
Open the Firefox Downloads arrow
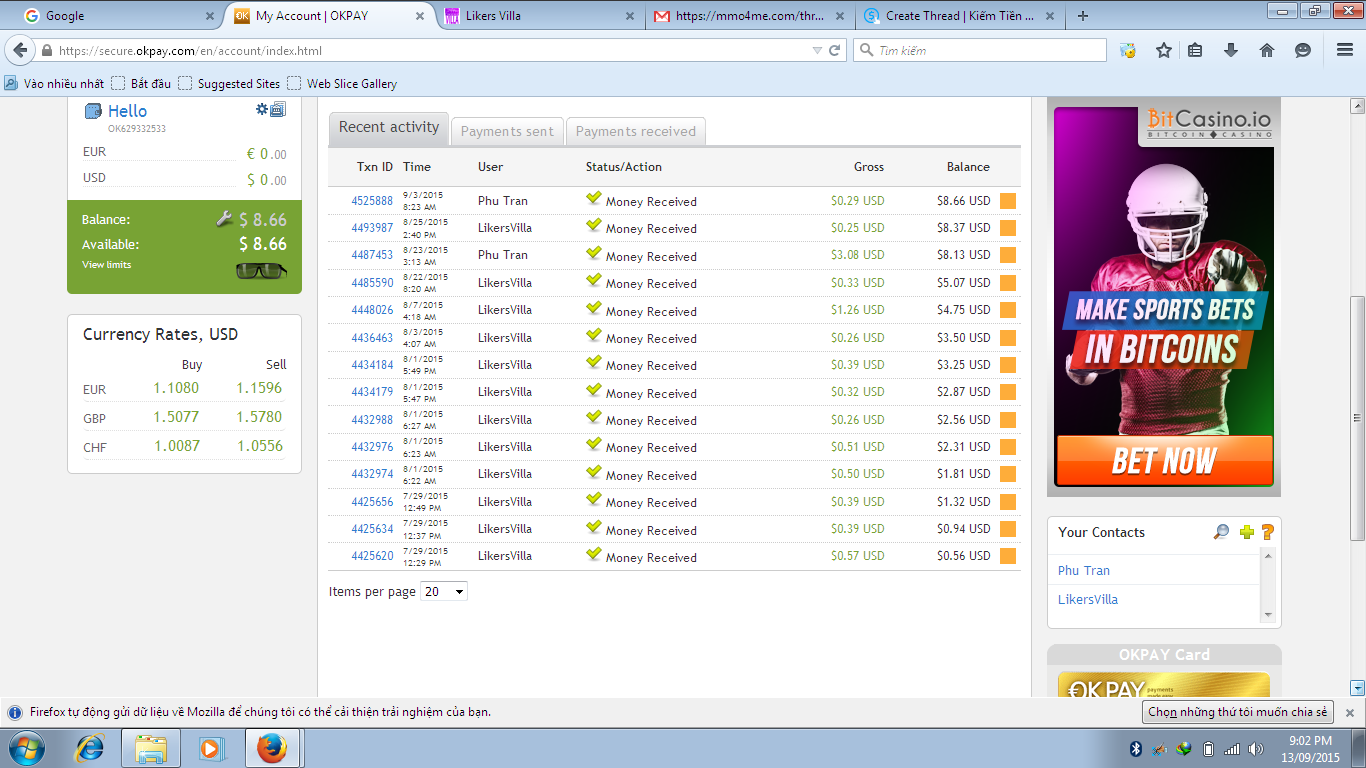(1231, 50)
